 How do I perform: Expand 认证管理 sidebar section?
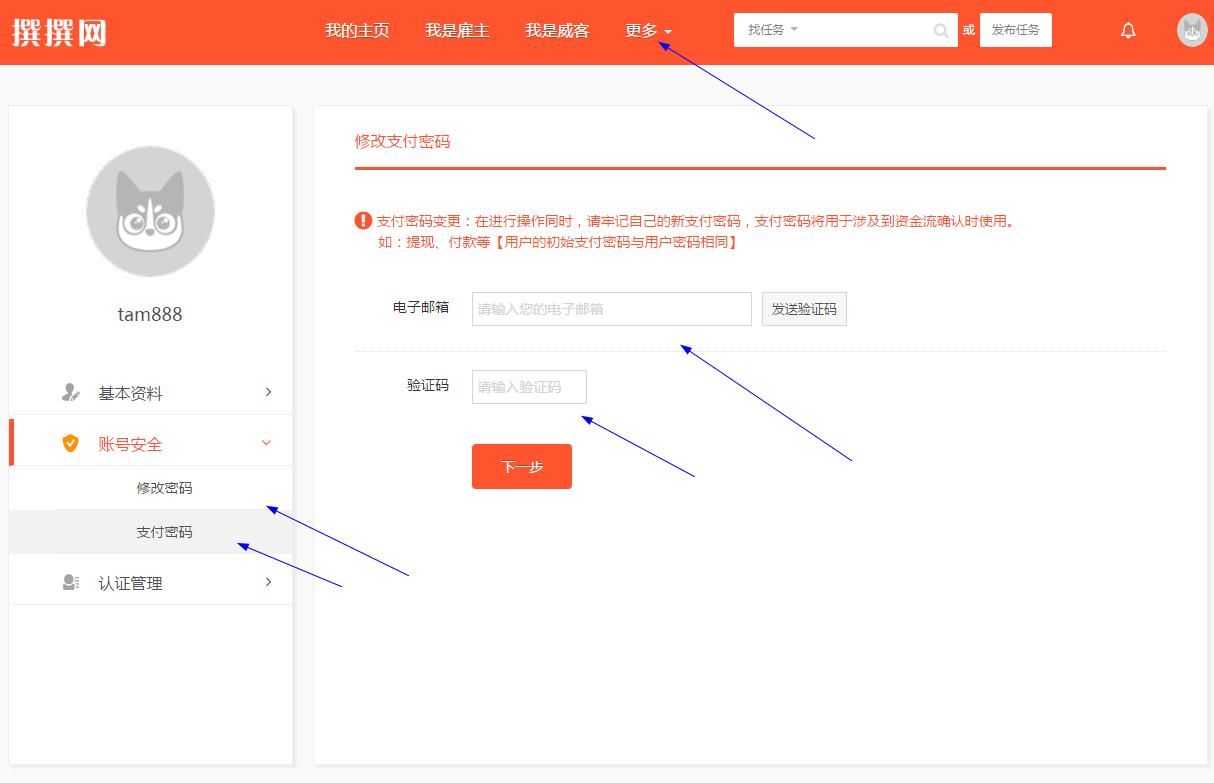pyautogui.click(x=151, y=582)
